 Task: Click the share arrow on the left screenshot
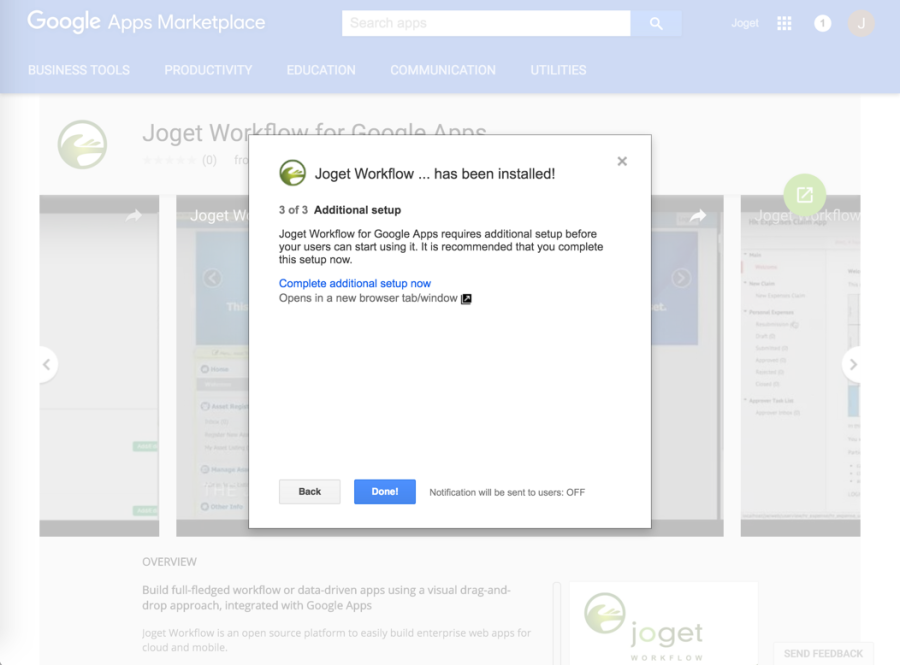tap(134, 216)
